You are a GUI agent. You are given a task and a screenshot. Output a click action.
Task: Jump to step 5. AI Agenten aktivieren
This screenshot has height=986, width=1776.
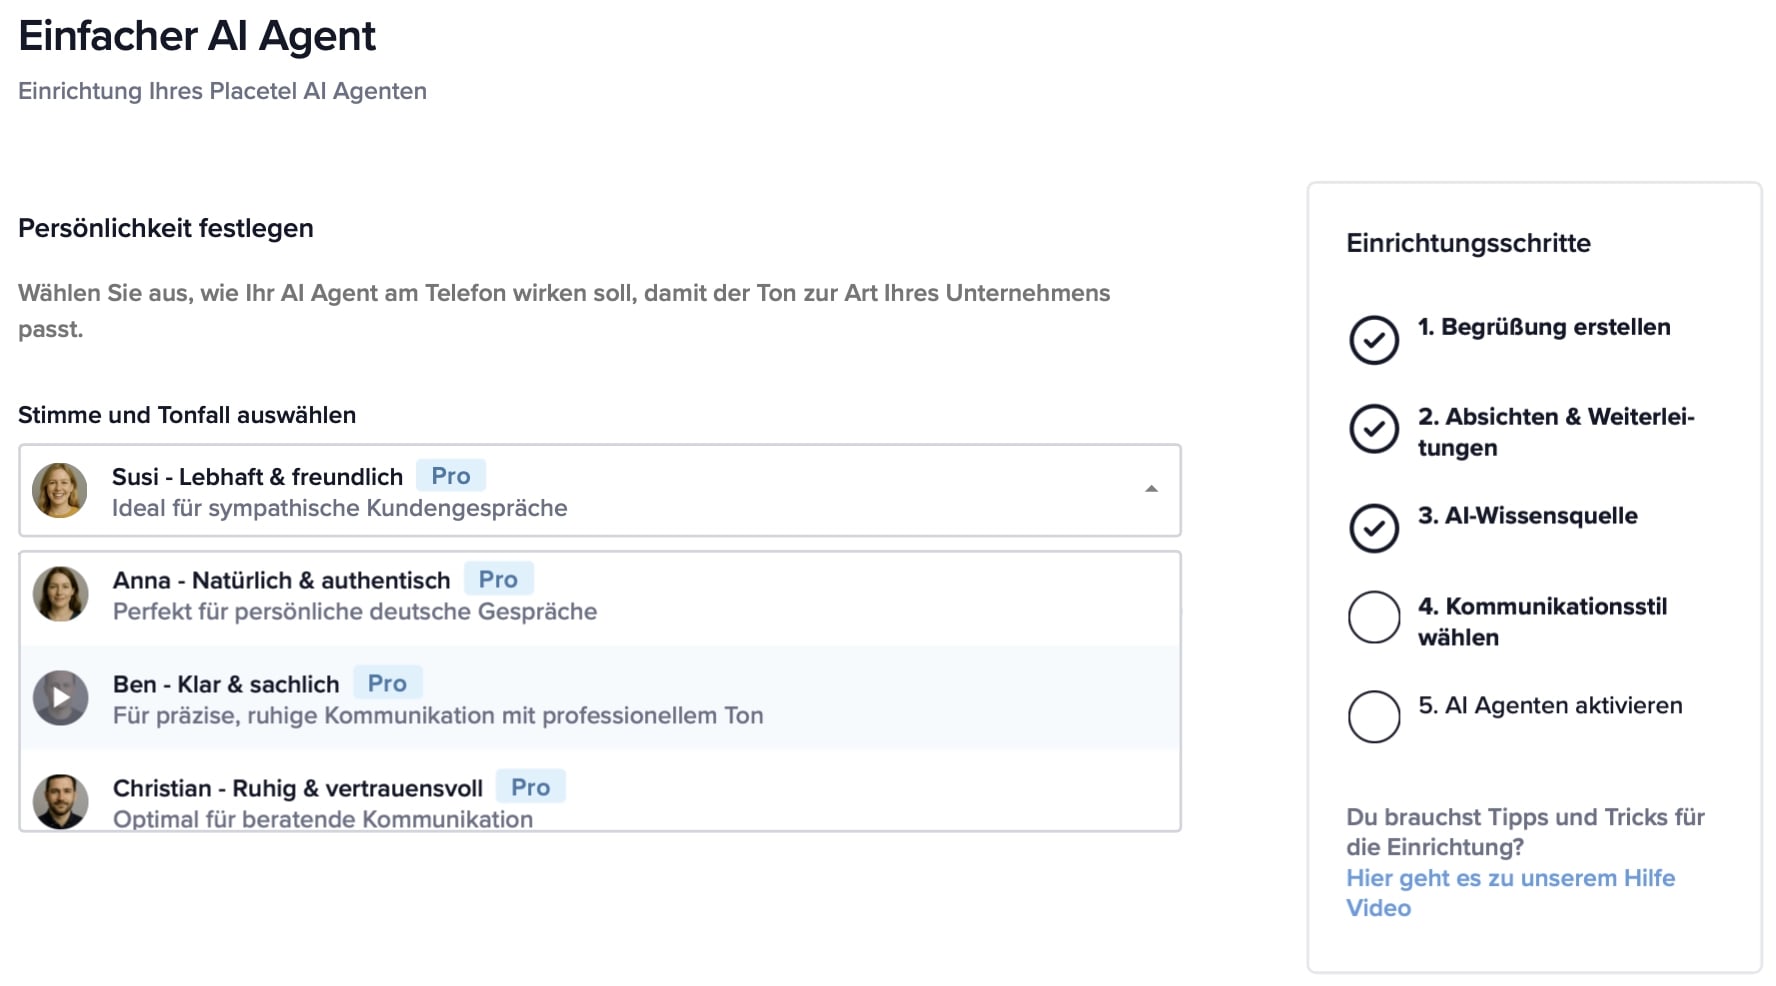tap(1549, 706)
